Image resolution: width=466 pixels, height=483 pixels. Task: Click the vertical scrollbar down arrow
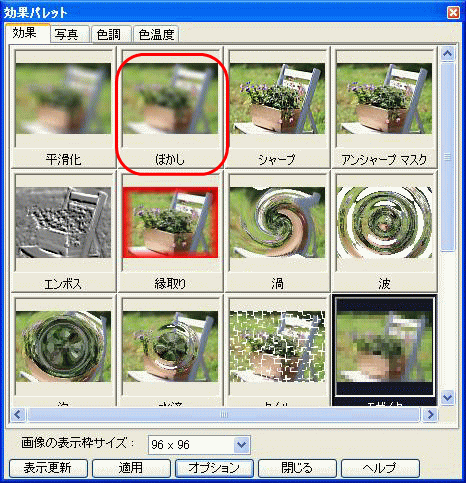click(447, 398)
